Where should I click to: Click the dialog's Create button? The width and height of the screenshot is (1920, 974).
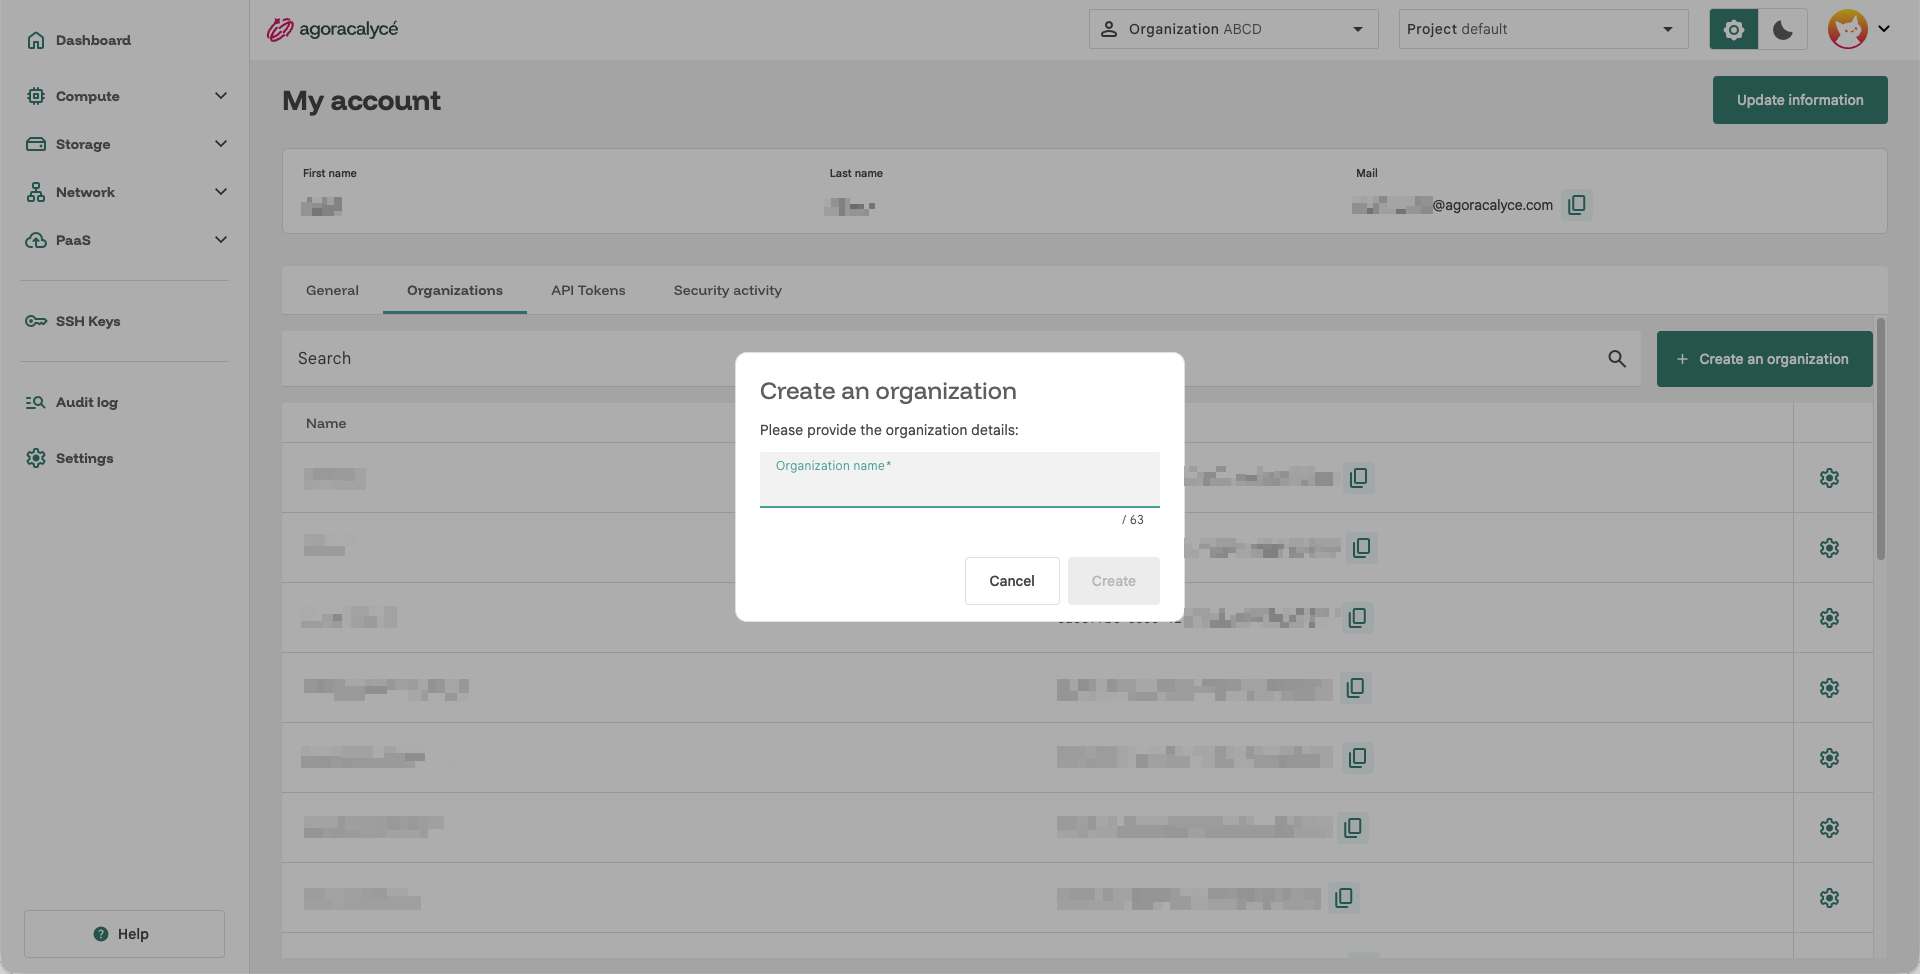click(x=1114, y=581)
